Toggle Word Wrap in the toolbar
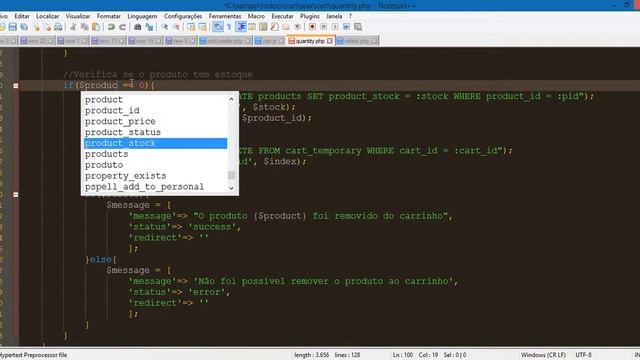The image size is (640, 360). [218, 27]
